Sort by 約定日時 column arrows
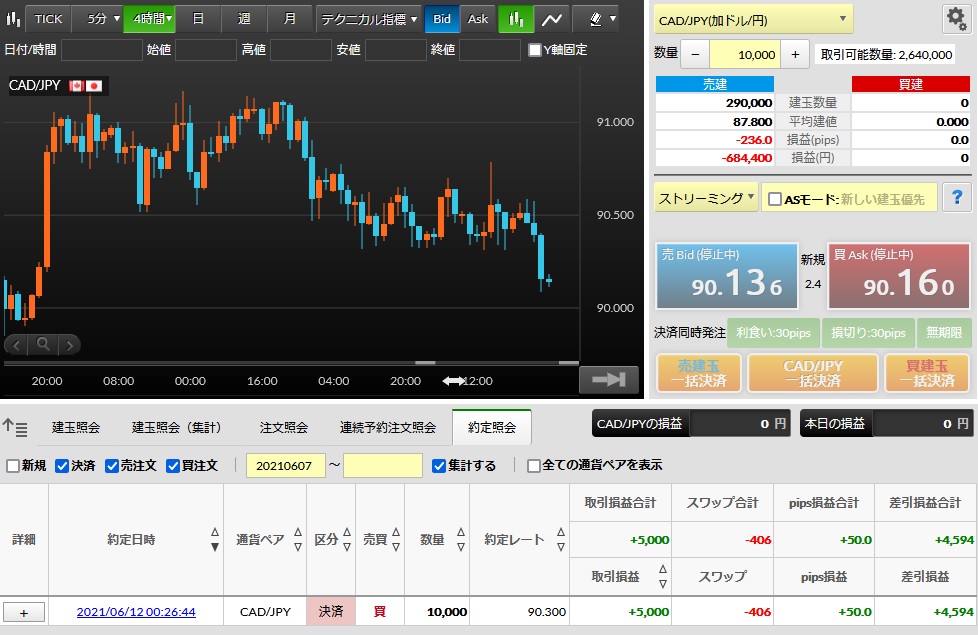Image resolution: width=978 pixels, height=635 pixels. click(215, 540)
